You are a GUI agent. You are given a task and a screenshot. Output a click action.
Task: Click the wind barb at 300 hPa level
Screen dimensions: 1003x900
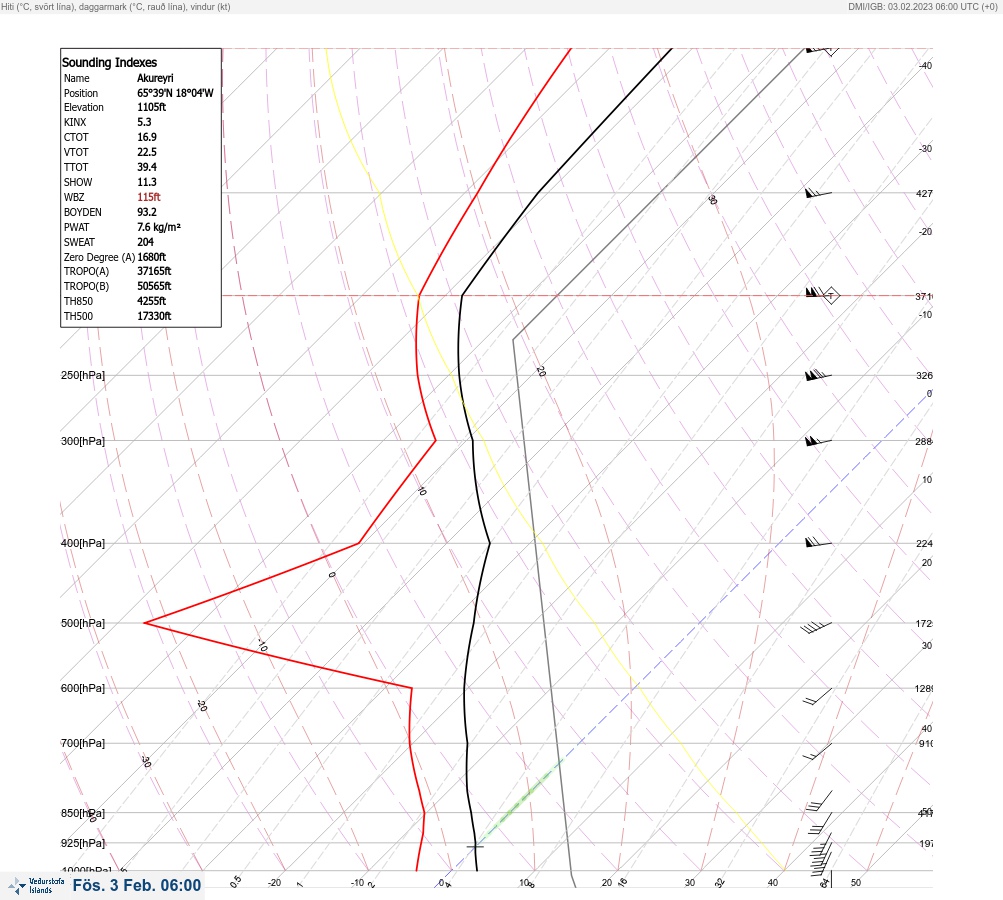818,441
